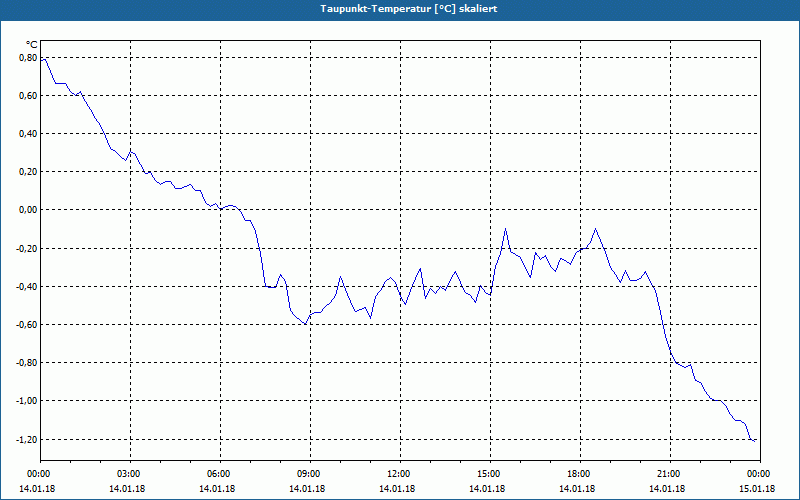Screen dimensions: 800x500
Task: Click the -0,80 y-axis label
Action: [26, 363]
